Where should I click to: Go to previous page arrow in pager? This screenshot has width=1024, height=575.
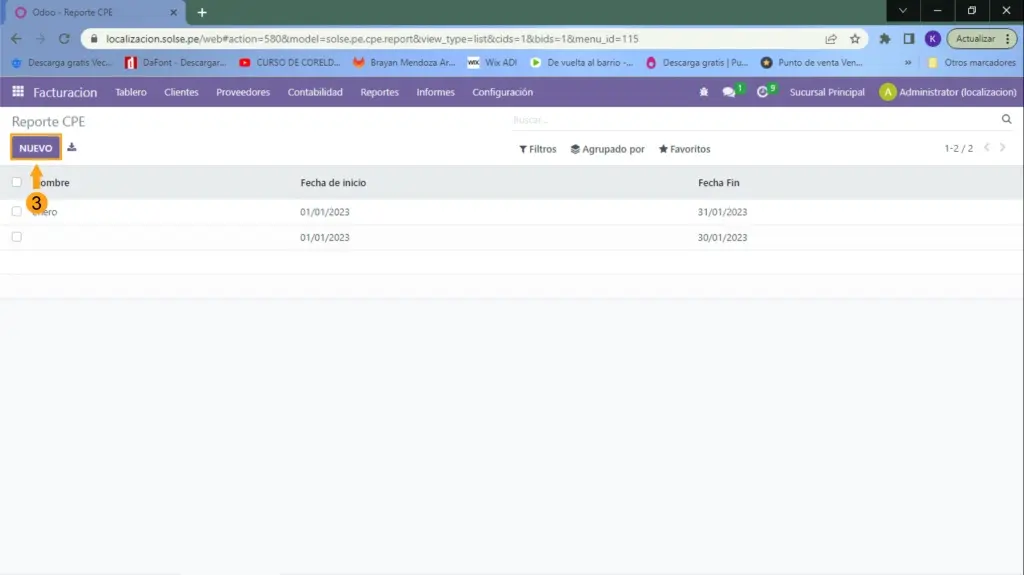pos(986,148)
